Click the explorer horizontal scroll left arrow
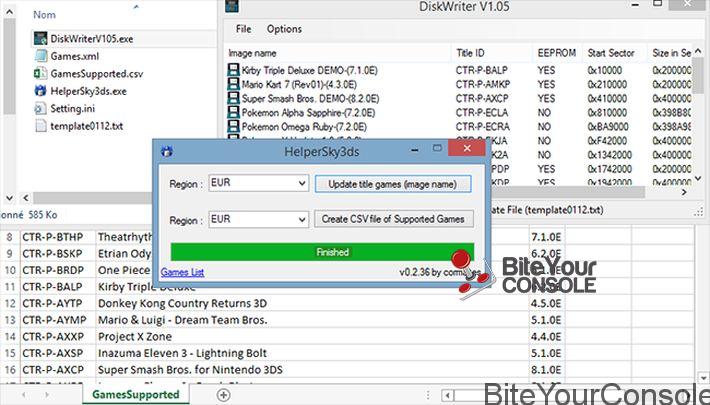 tap(26, 198)
